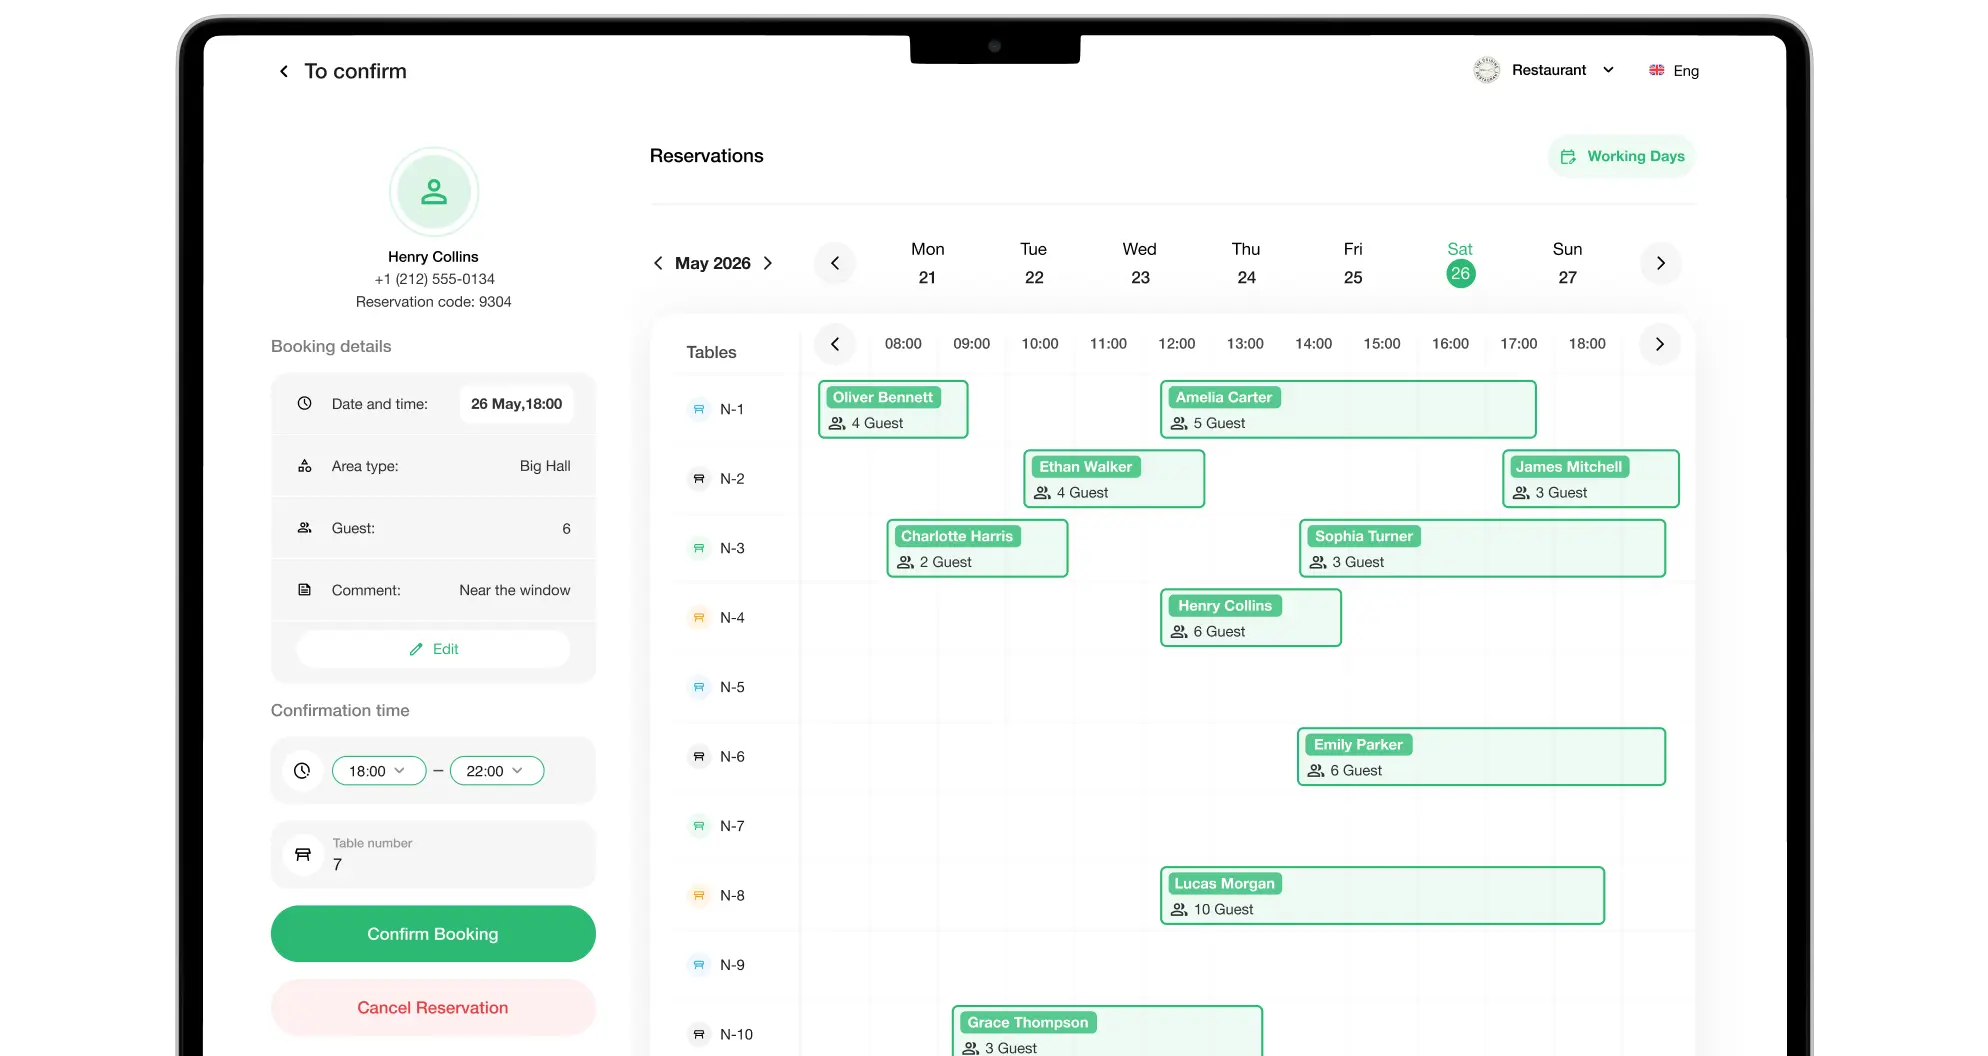Open Henry Collins reservation block on N-4
The width and height of the screenshot is (1988, 1056).
click(x=1250, y=618)
